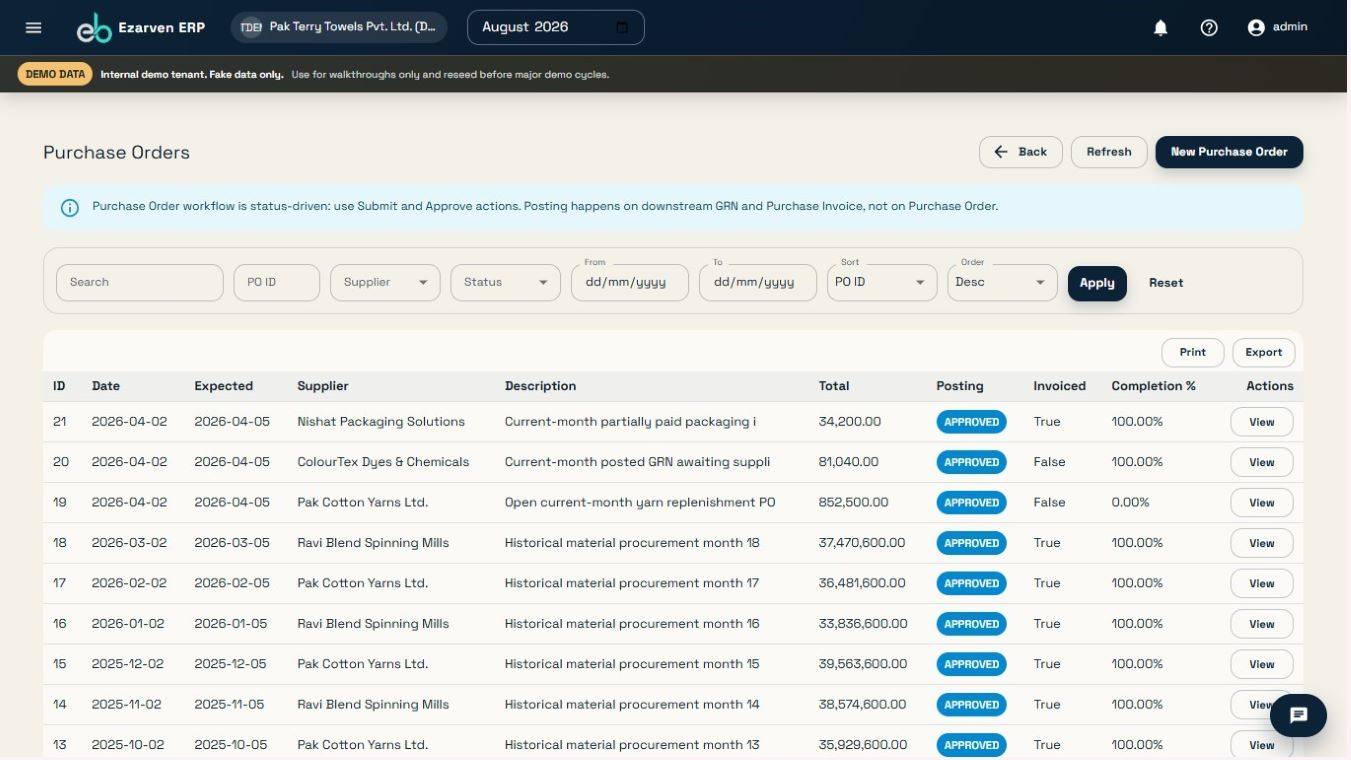Export the purchase orders table

coord(1264,352)
